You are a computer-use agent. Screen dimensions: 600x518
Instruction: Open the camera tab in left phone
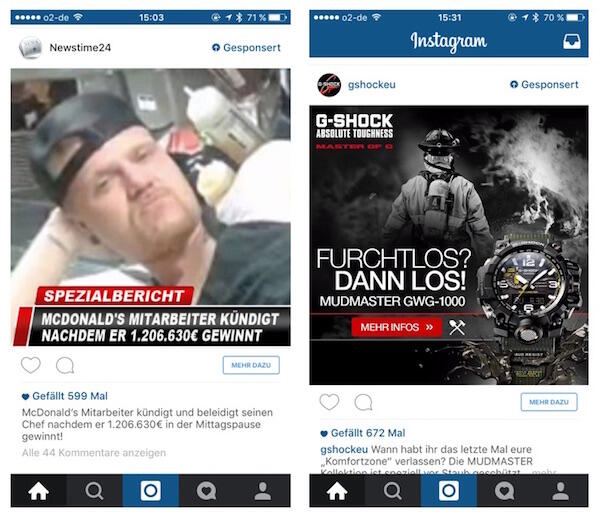(150, 491)
